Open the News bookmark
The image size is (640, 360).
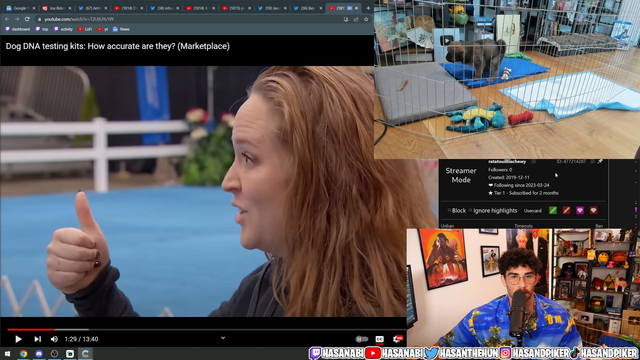point(121,29)
